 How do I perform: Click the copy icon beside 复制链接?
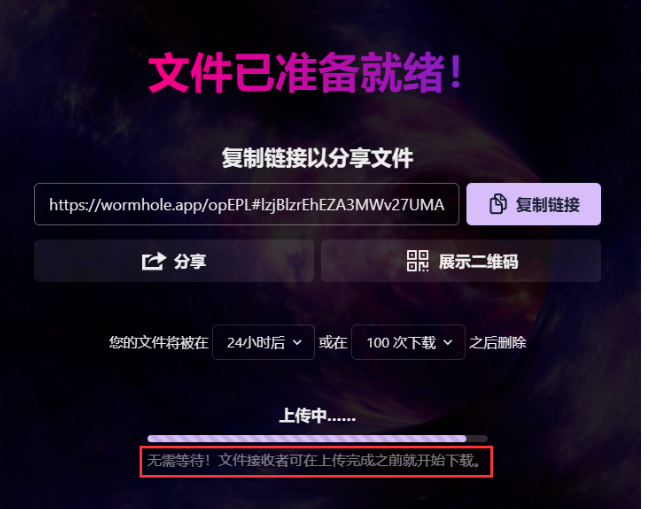[x=498, y=204]
